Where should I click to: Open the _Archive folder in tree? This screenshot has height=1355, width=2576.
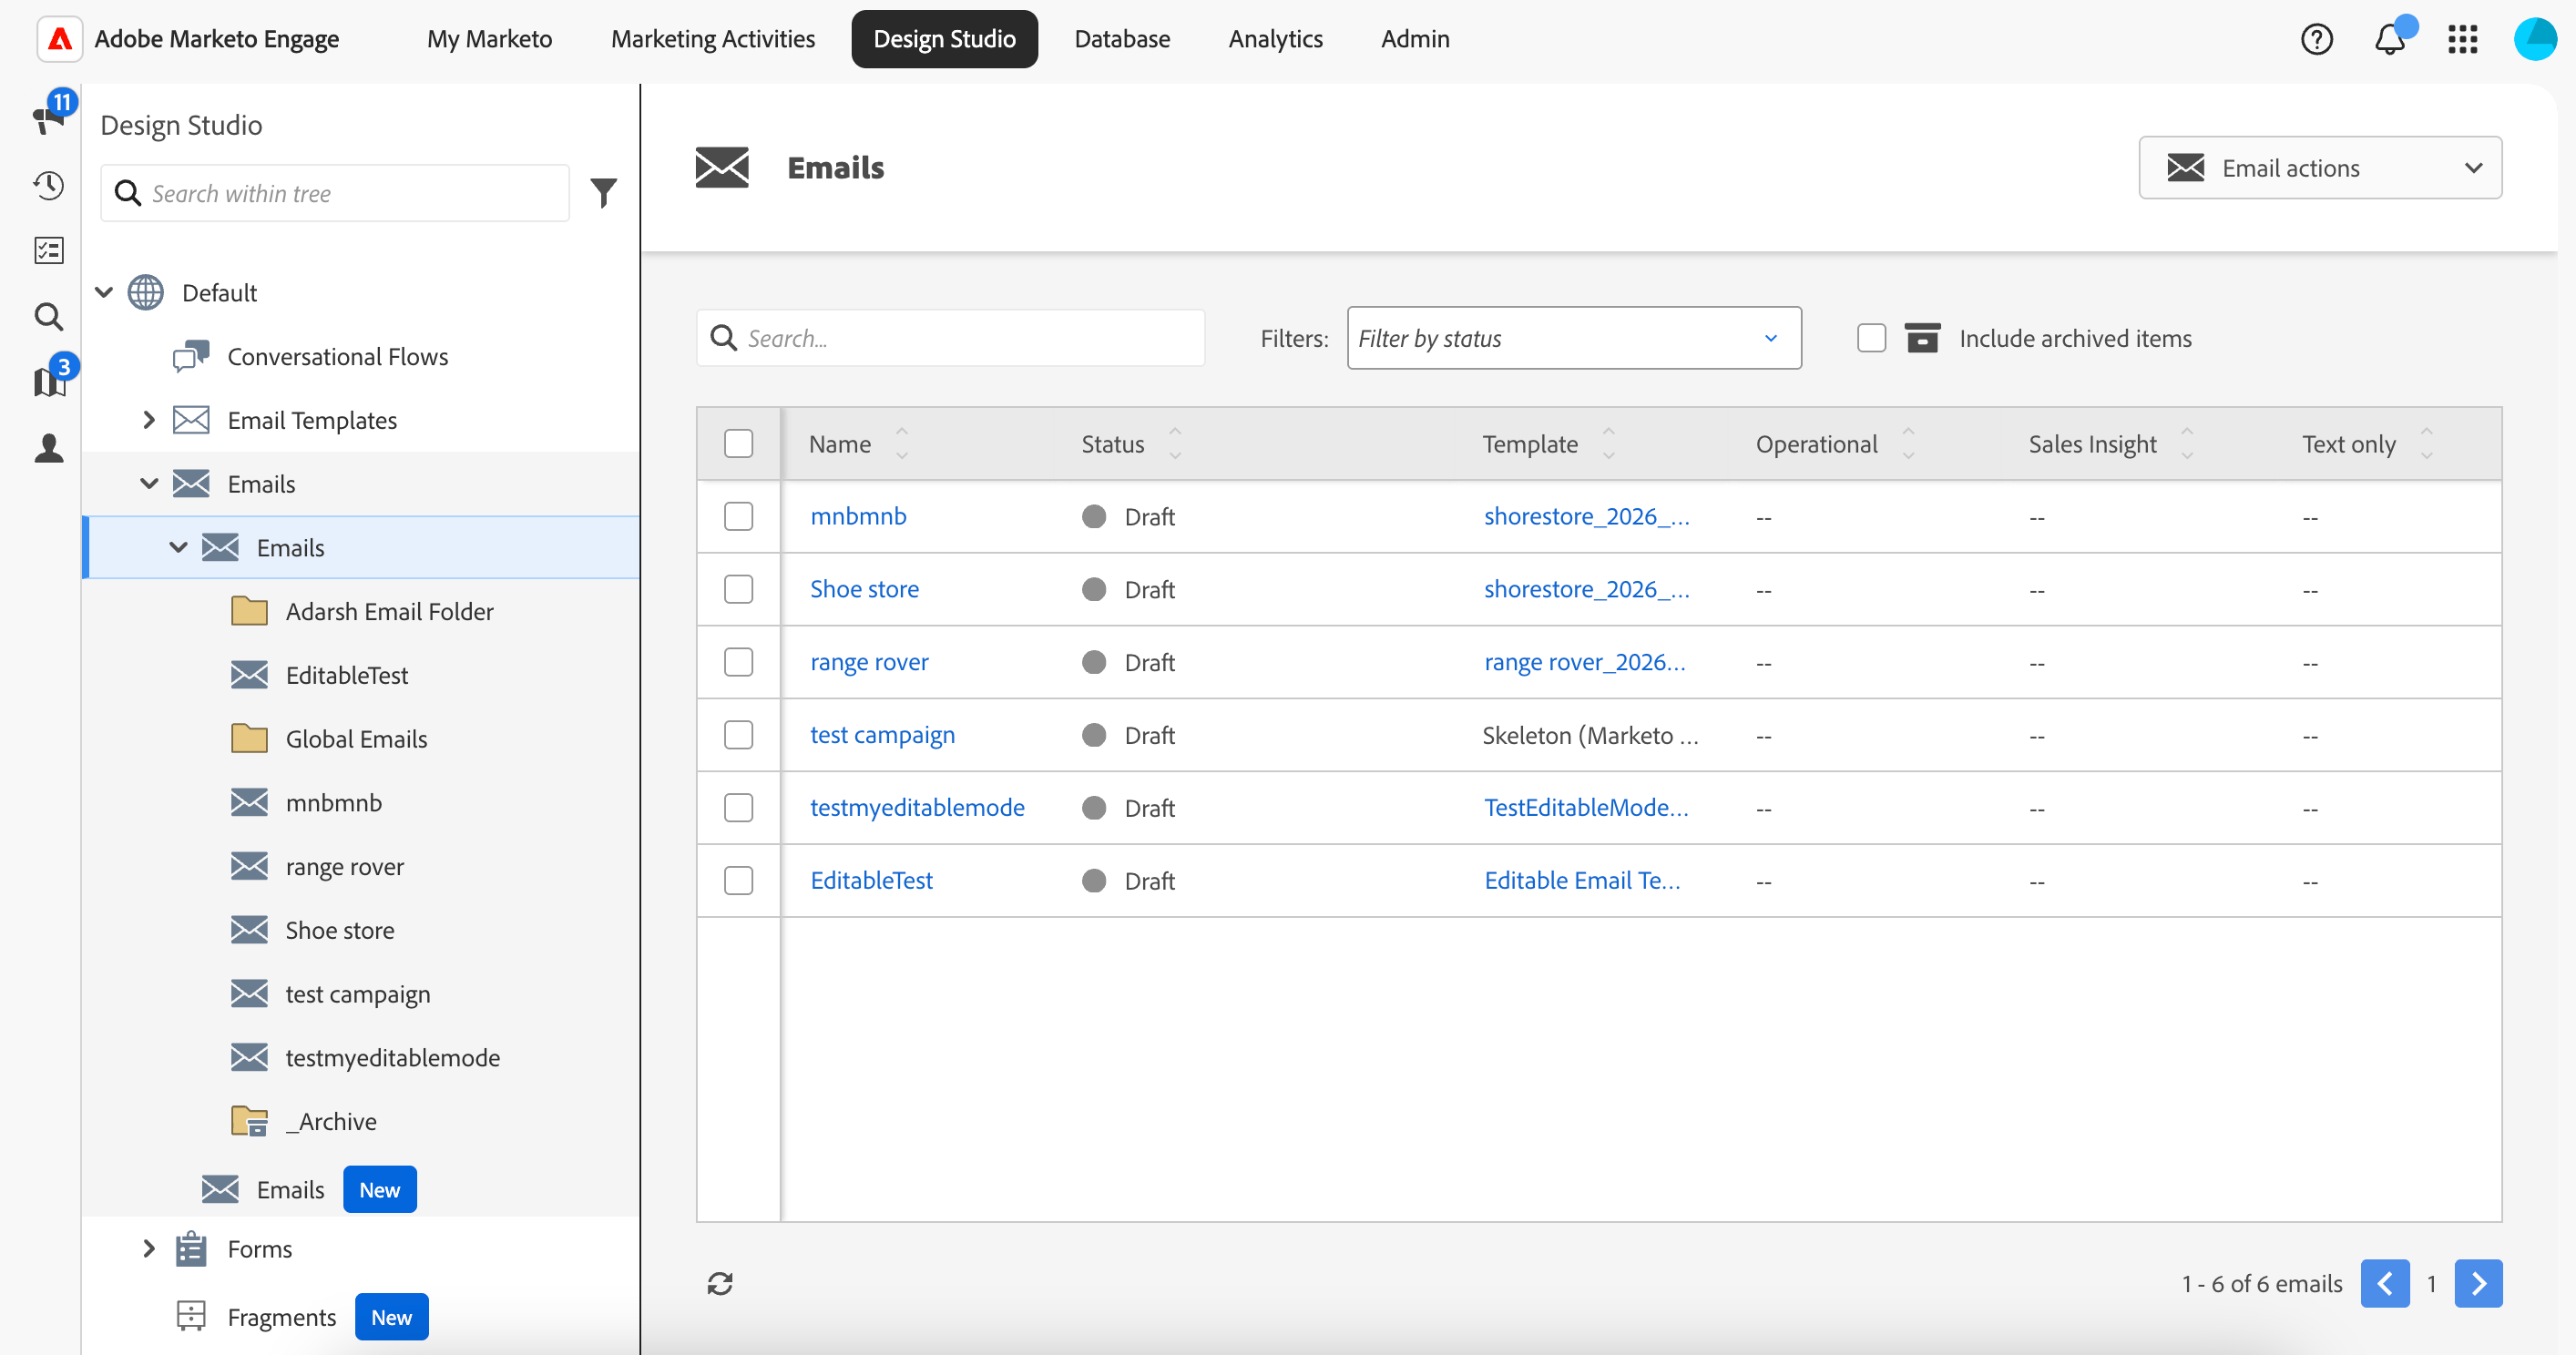(331, 1121)
